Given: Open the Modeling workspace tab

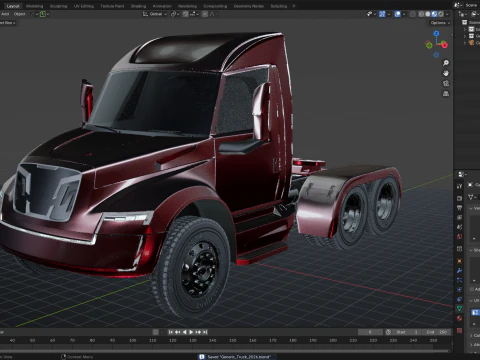Looking at the screenshot, I should [x=34, y=6].
